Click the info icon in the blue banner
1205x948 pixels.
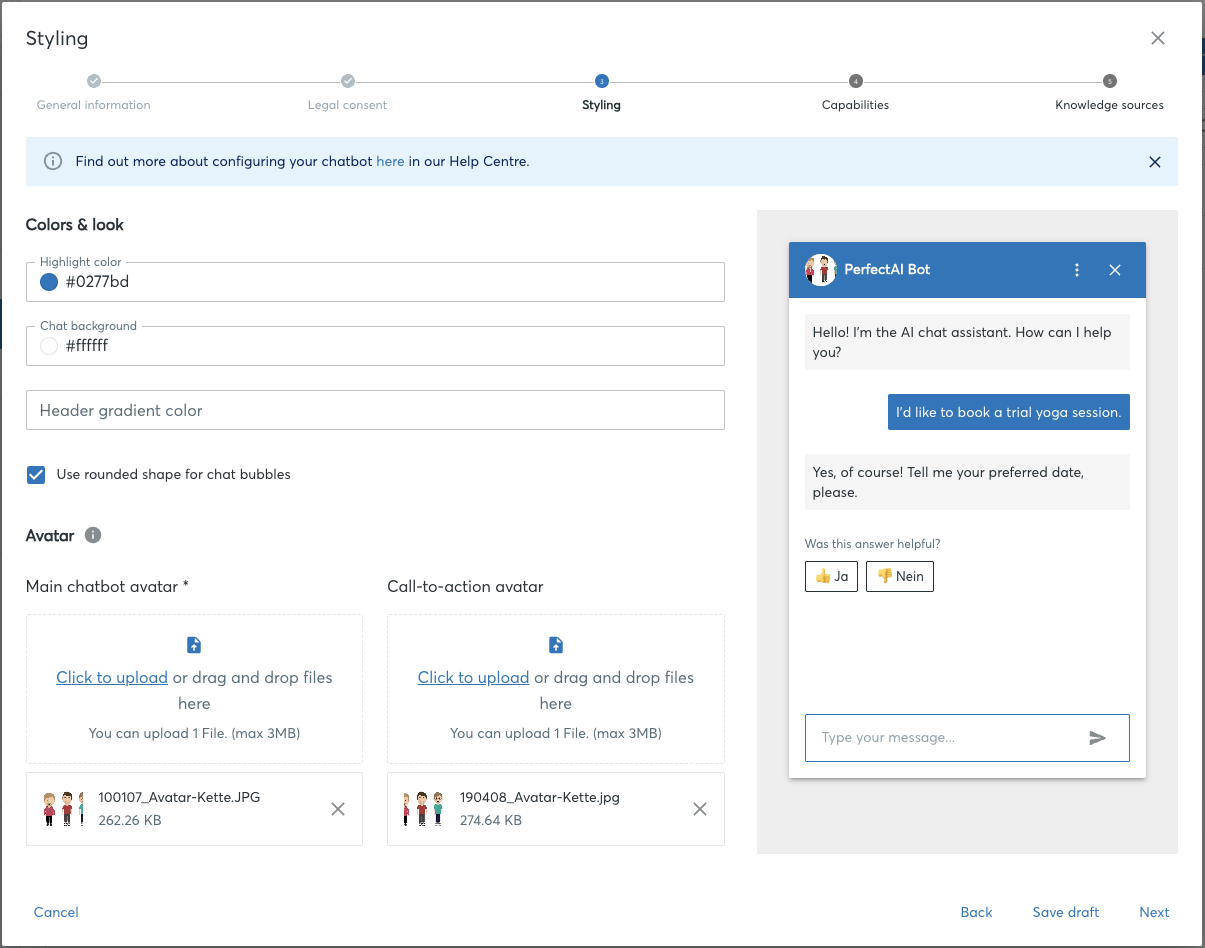click(53, 161)
